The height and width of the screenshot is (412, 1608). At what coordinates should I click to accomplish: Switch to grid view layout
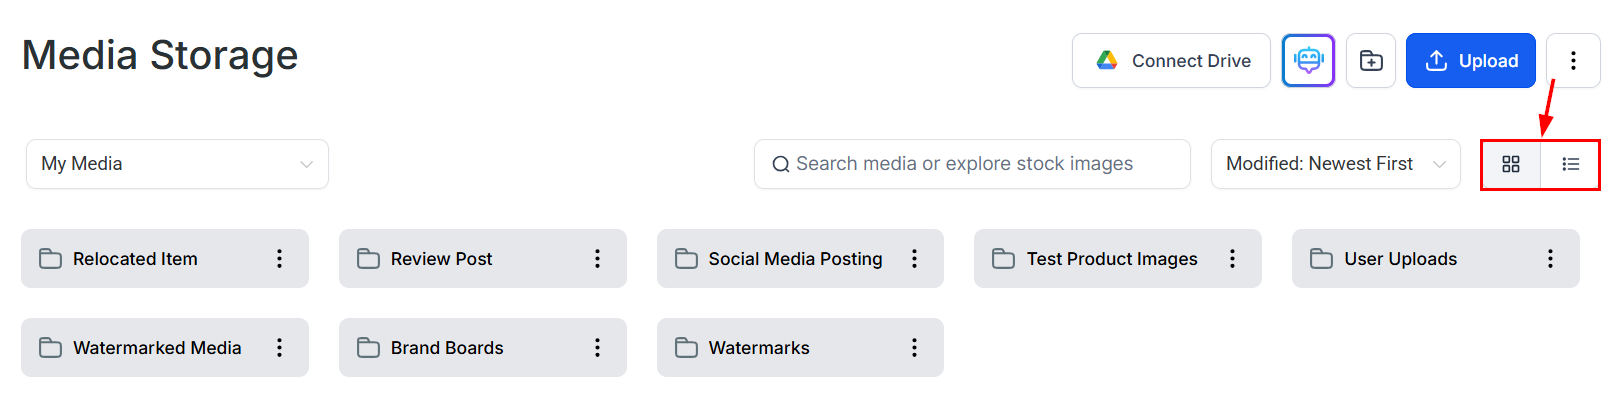pos(1510,164)
